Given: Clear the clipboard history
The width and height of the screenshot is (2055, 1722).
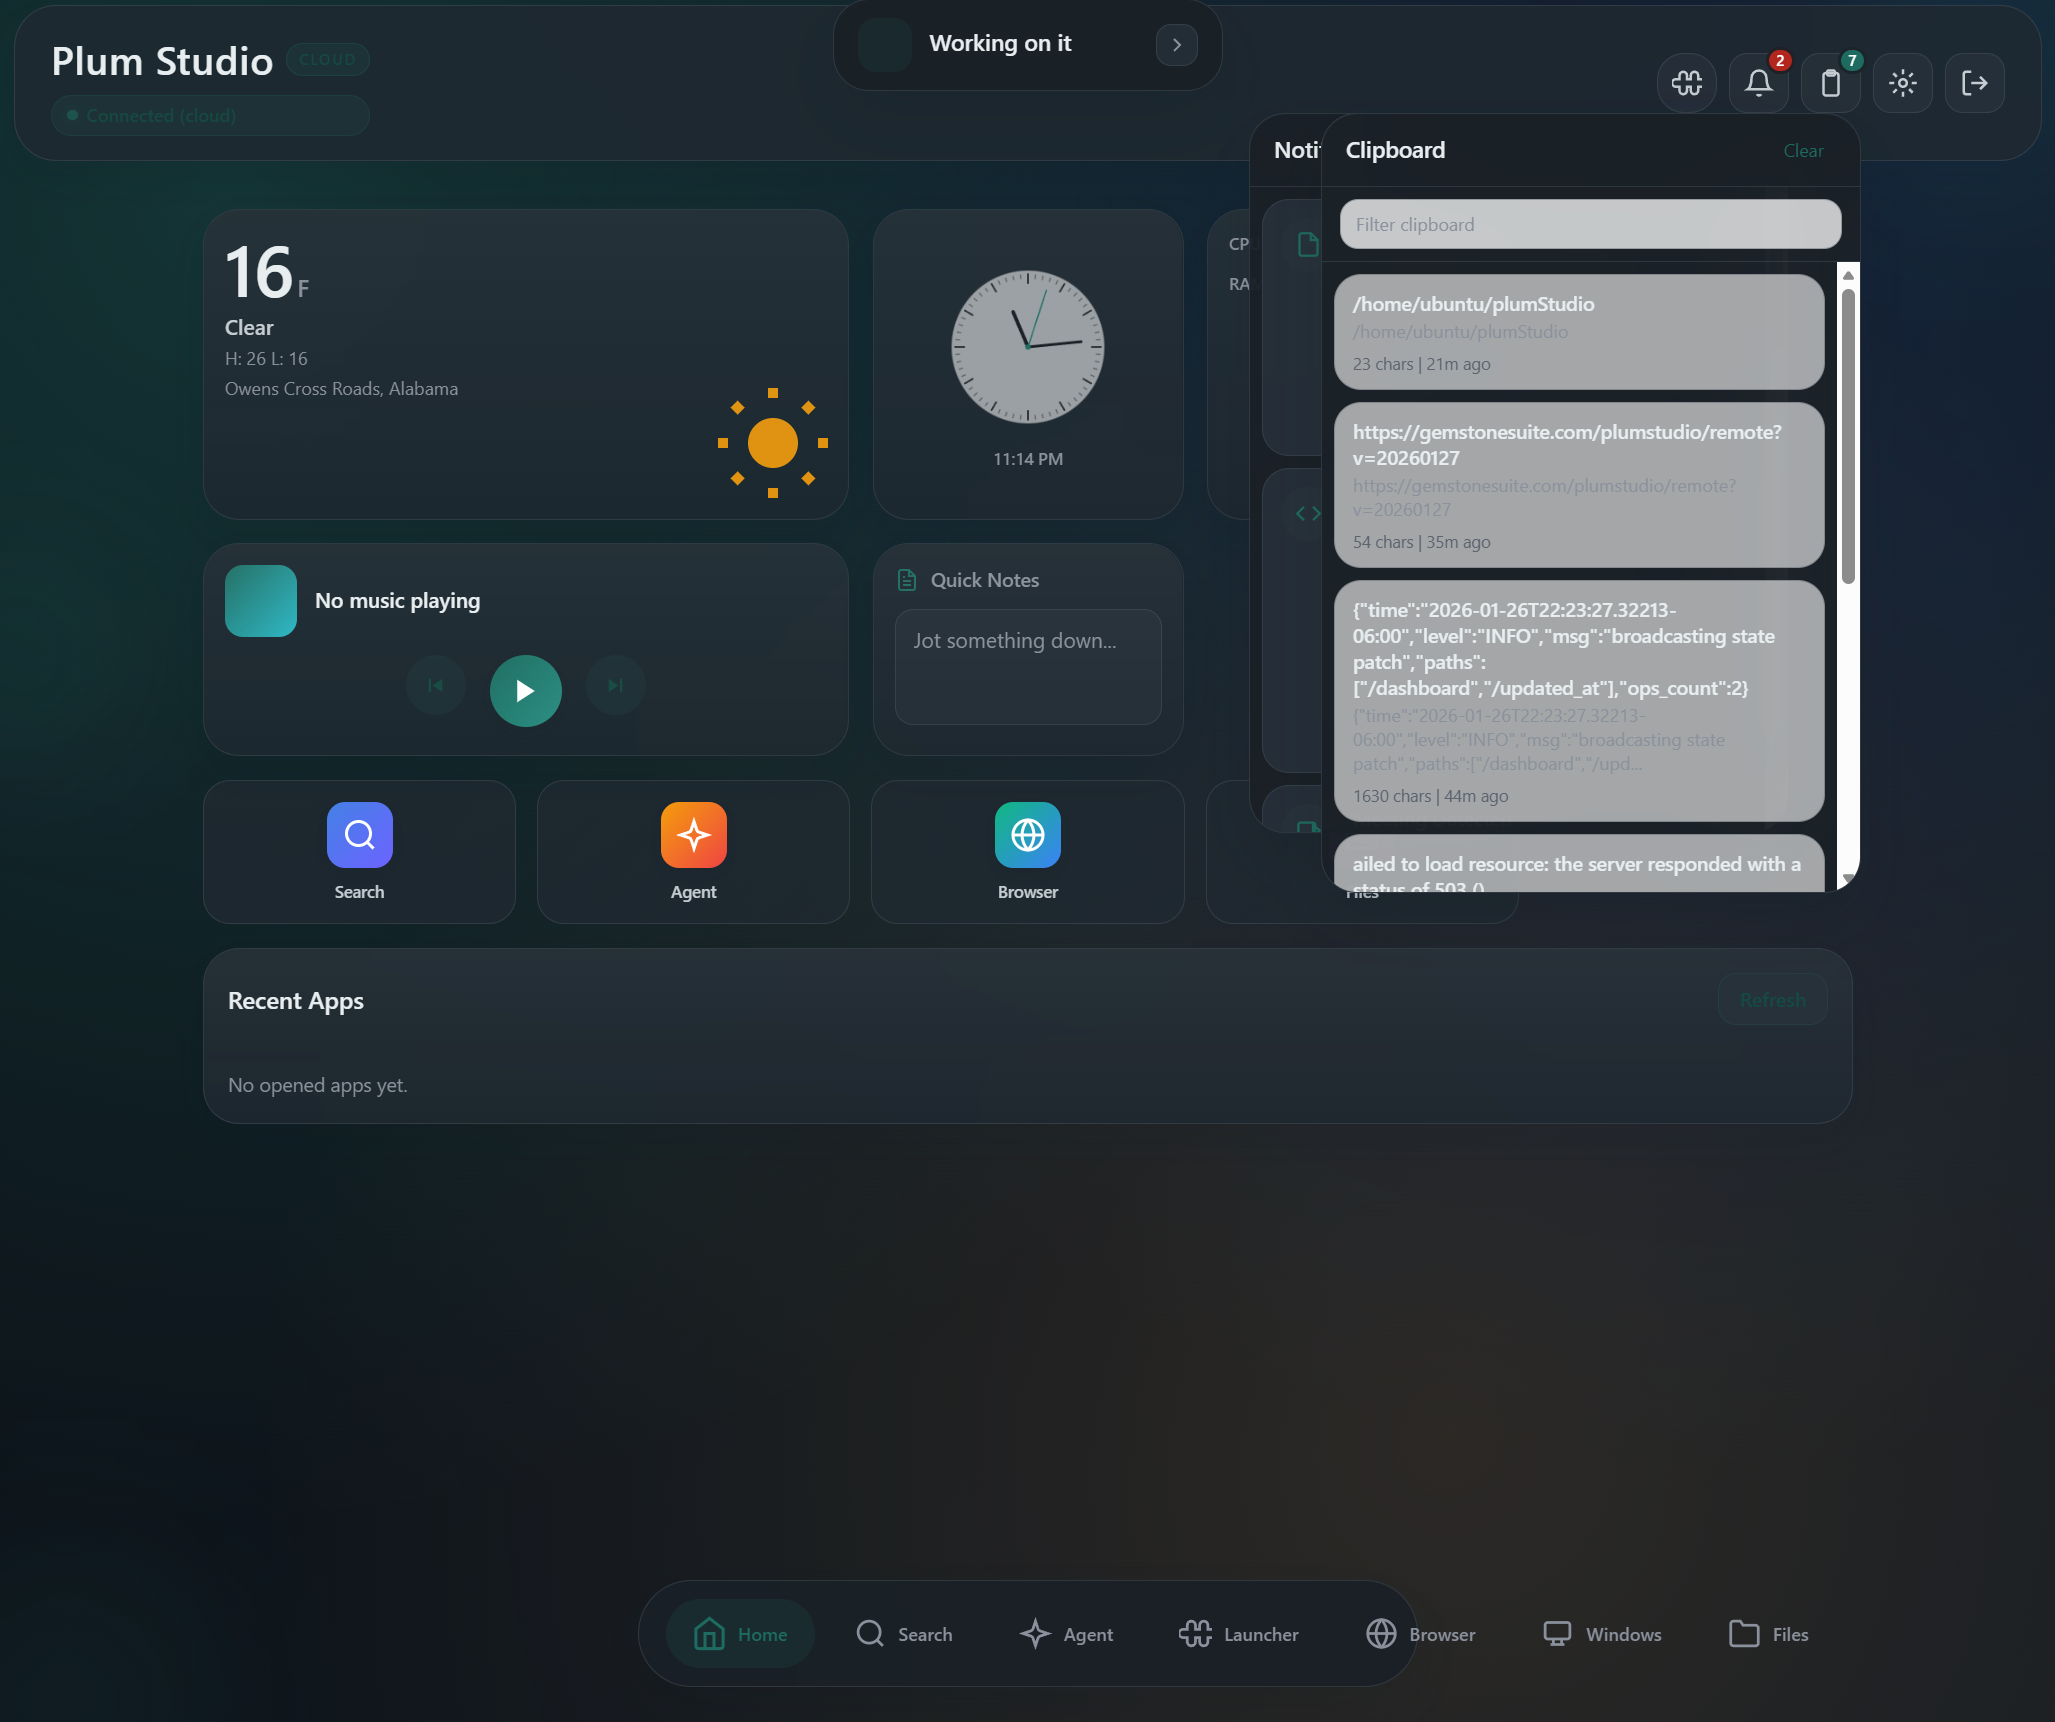Looking at the screenshot, I should 1802,151.
